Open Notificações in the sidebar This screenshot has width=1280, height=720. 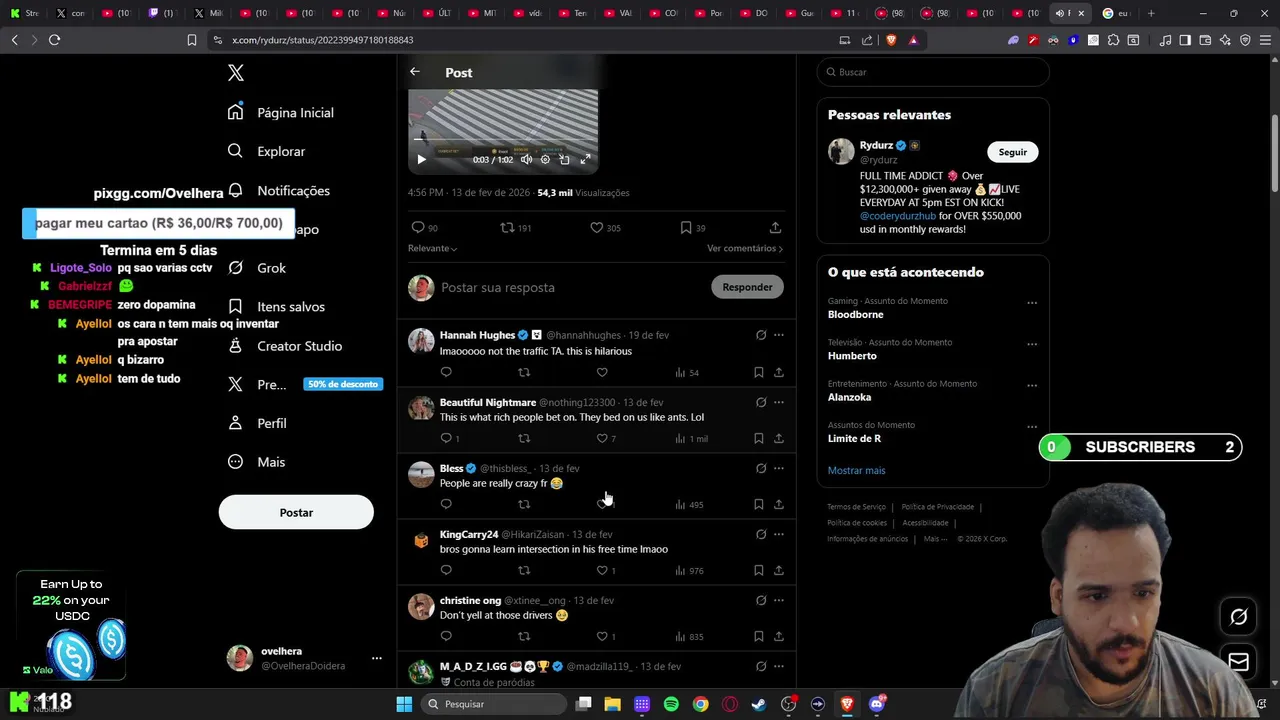click(279, 190)
